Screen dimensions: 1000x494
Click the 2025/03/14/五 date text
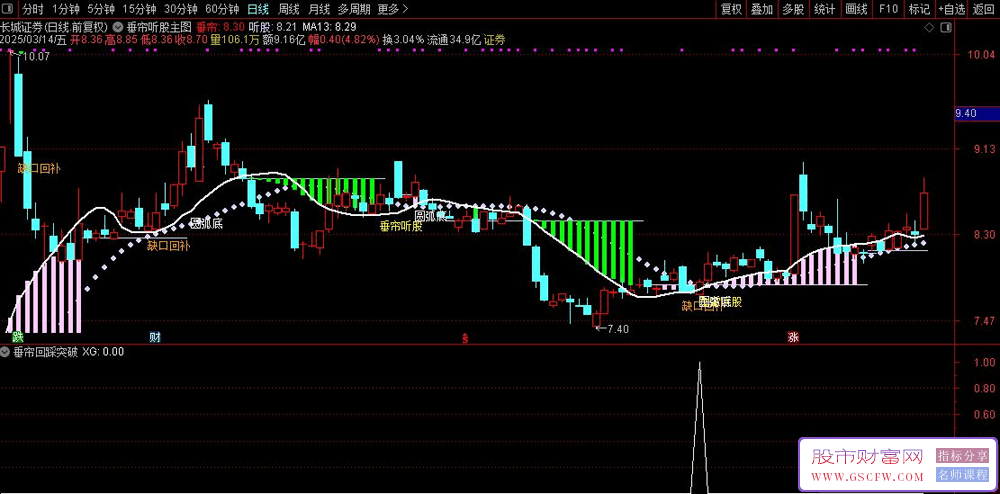coord(34,40)
